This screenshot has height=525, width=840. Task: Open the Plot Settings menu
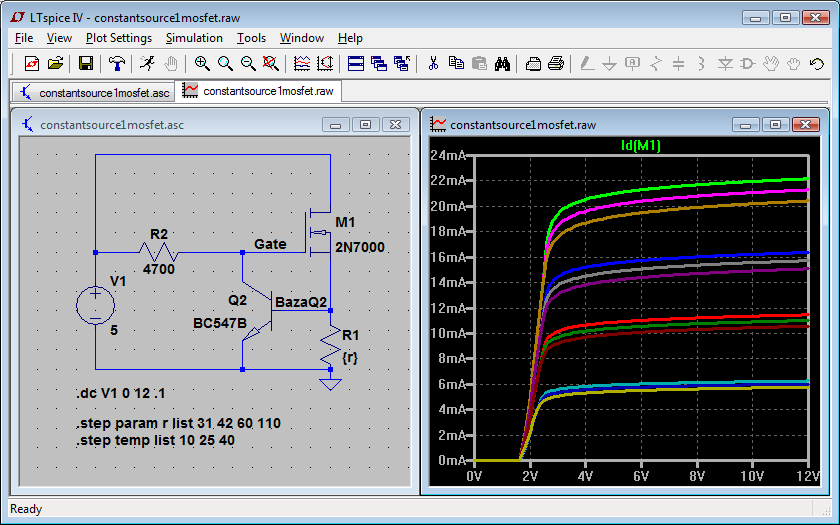(119, 38)
